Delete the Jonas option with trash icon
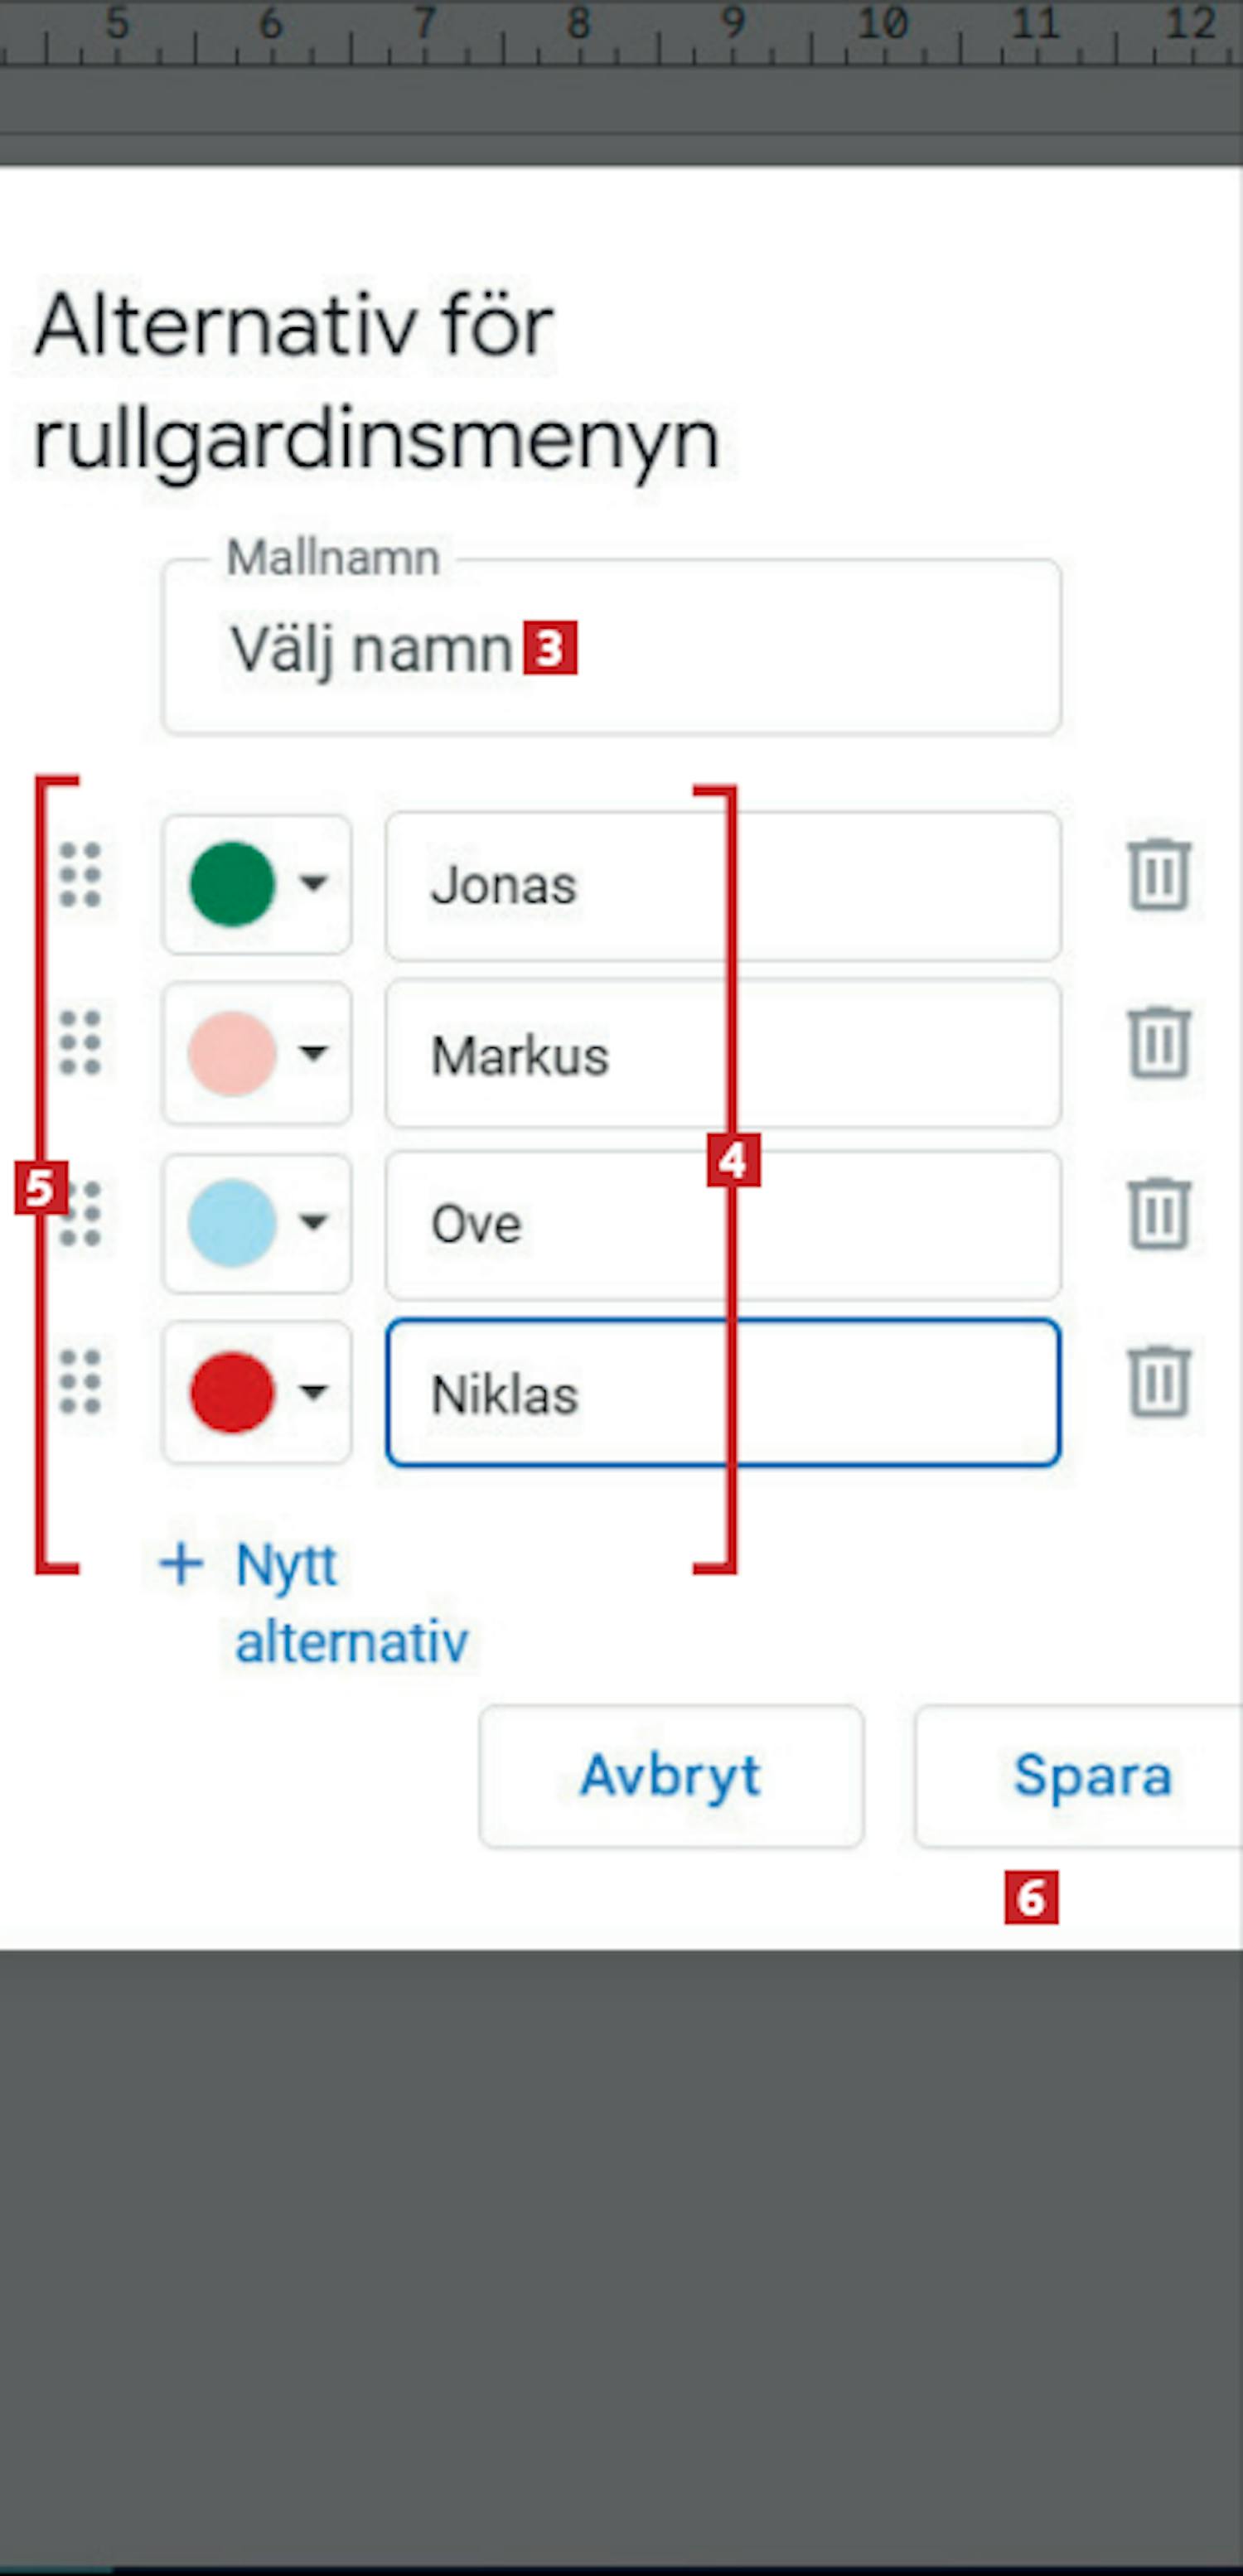 pyautogui.click(x=1159, y=876)
